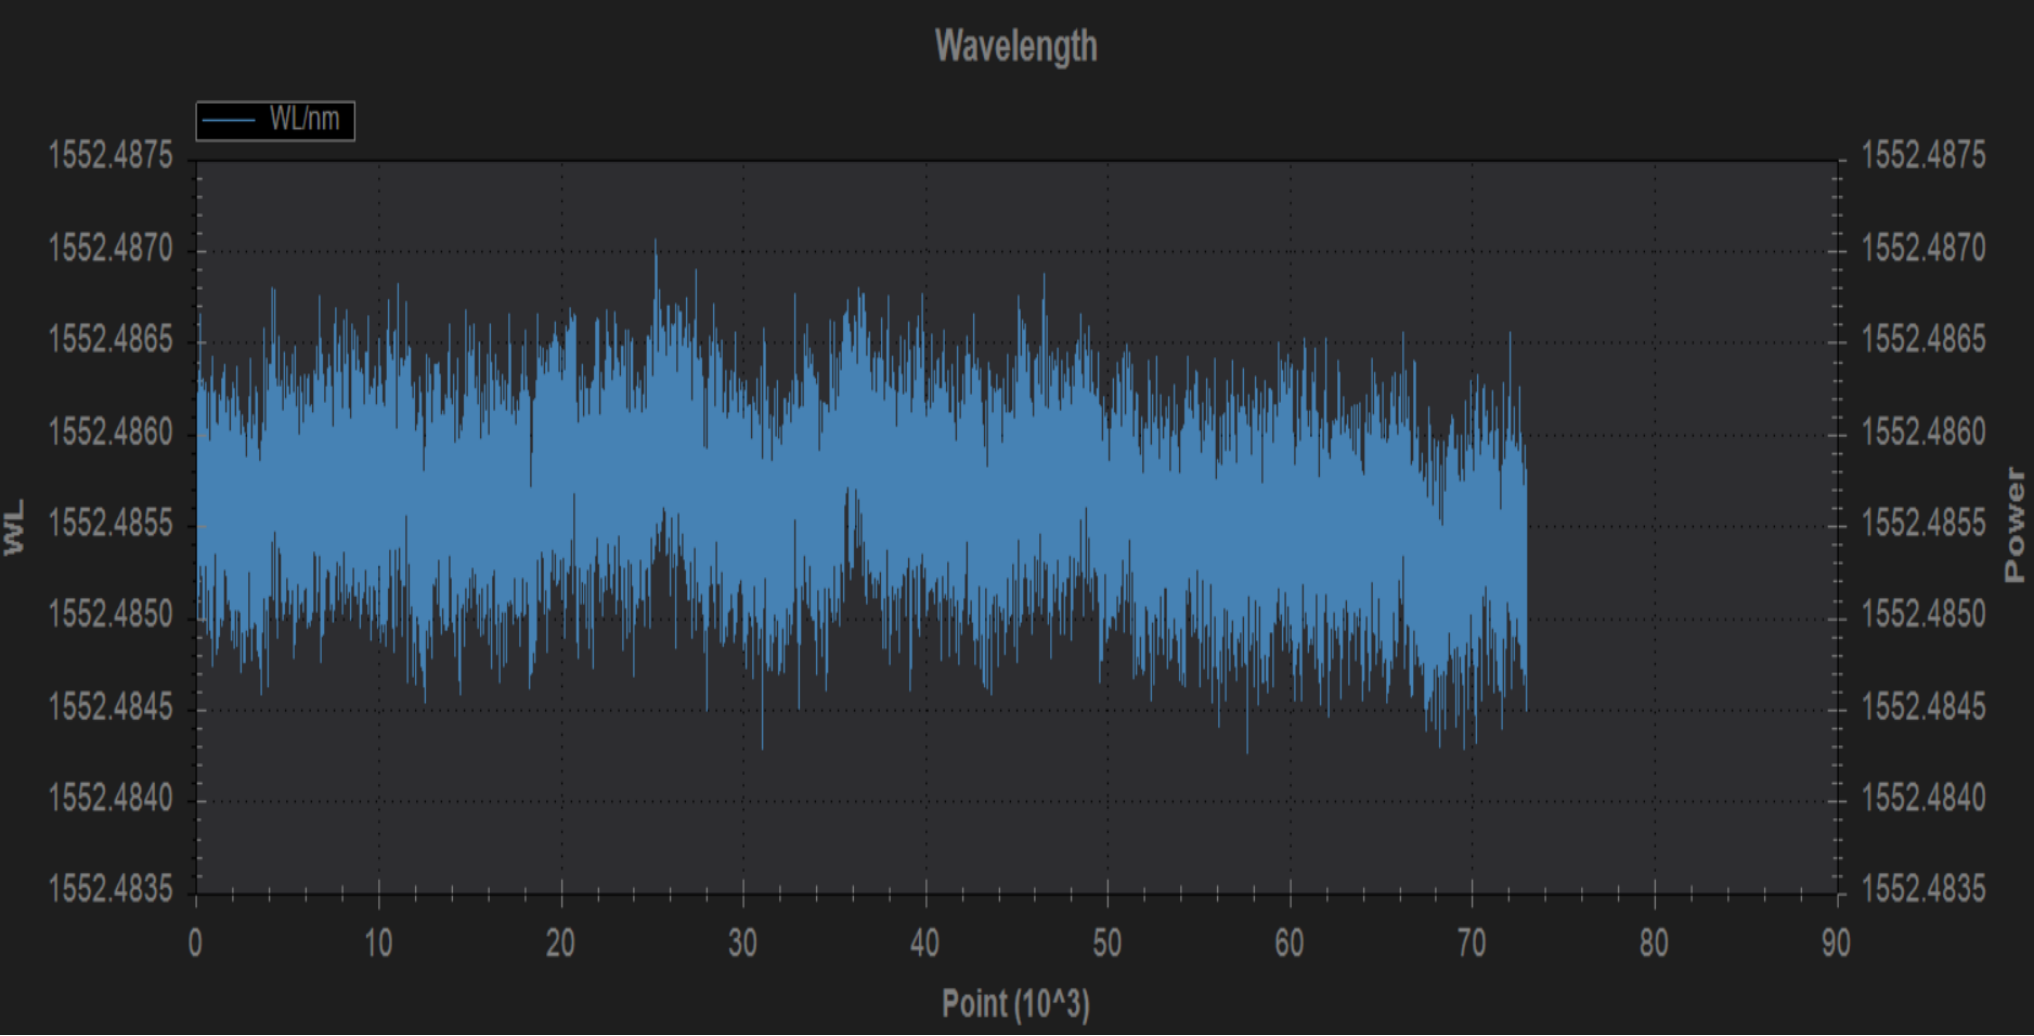Click the 0 tick label on x-axis
2034x1036 pixels.
[195, 943]
